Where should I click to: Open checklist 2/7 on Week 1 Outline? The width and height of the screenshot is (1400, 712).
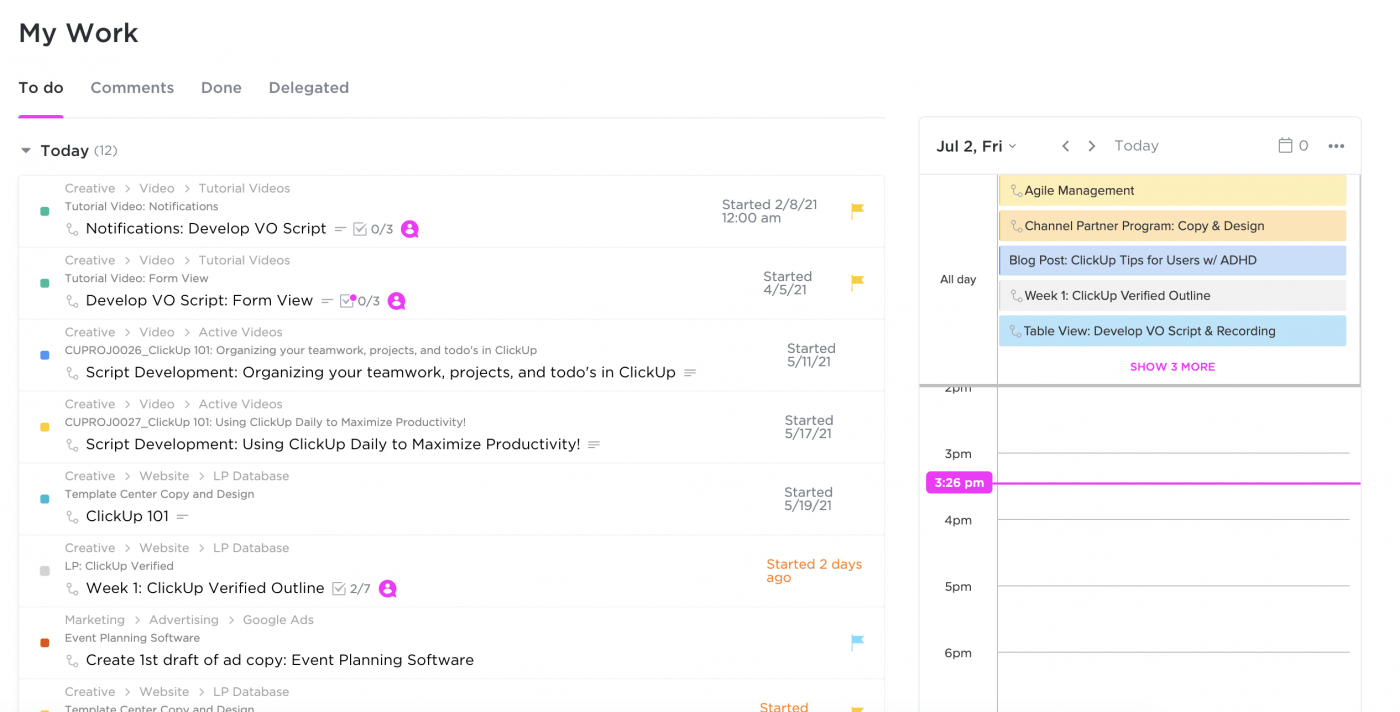click(x=351, y=589)
